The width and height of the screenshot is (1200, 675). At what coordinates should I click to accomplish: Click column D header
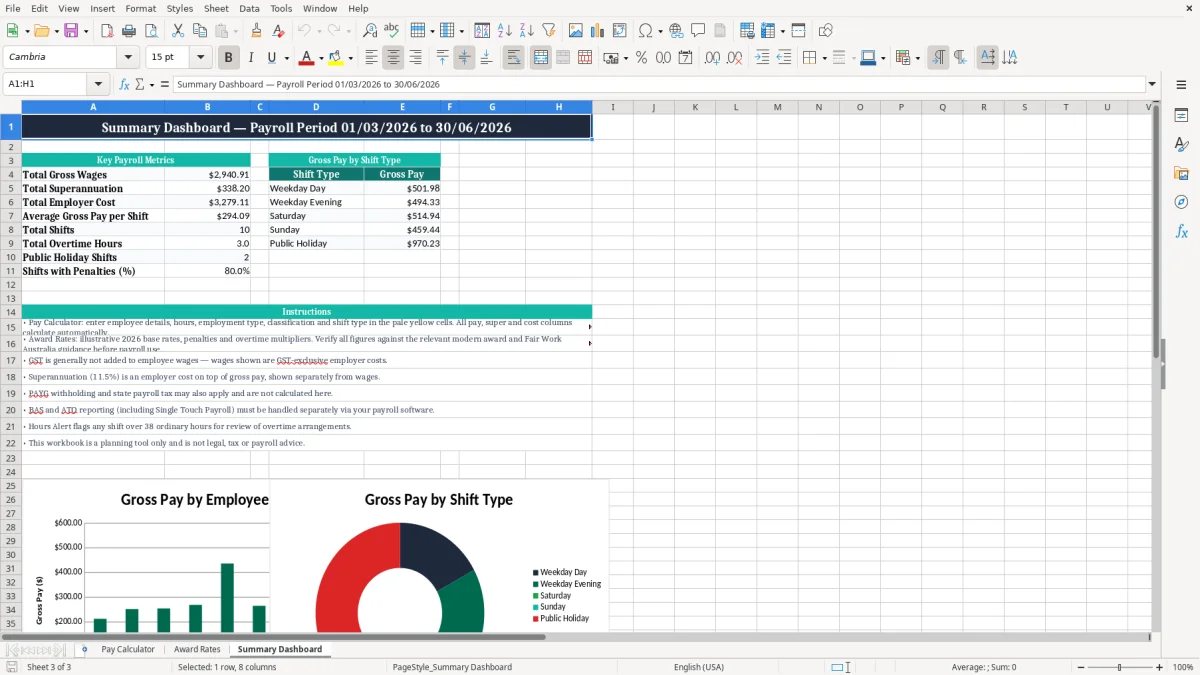(316, 107)
